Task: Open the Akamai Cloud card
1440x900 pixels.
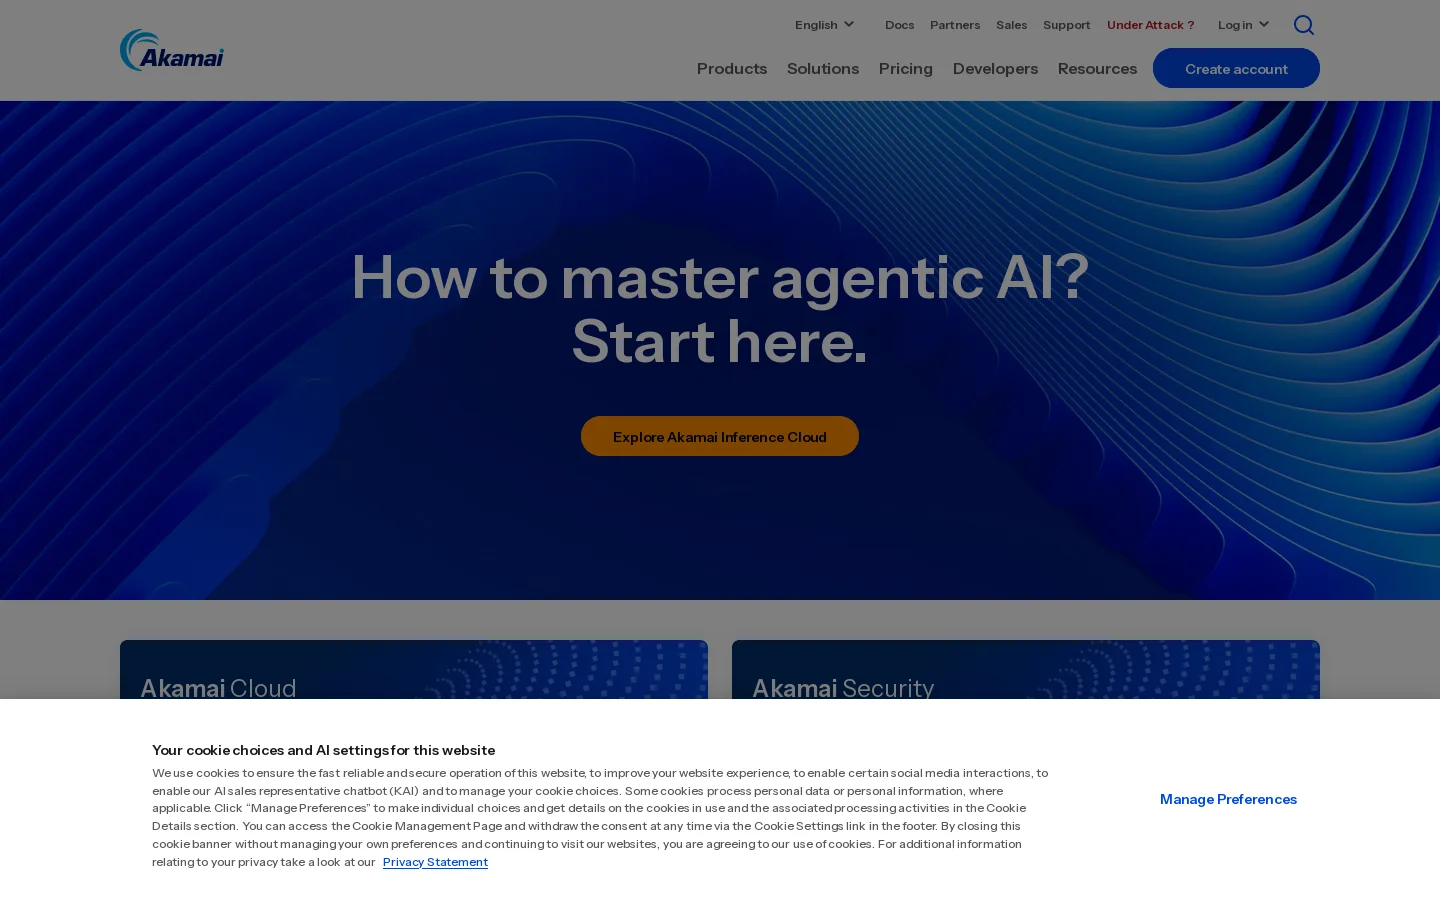Action: (414, 670)
